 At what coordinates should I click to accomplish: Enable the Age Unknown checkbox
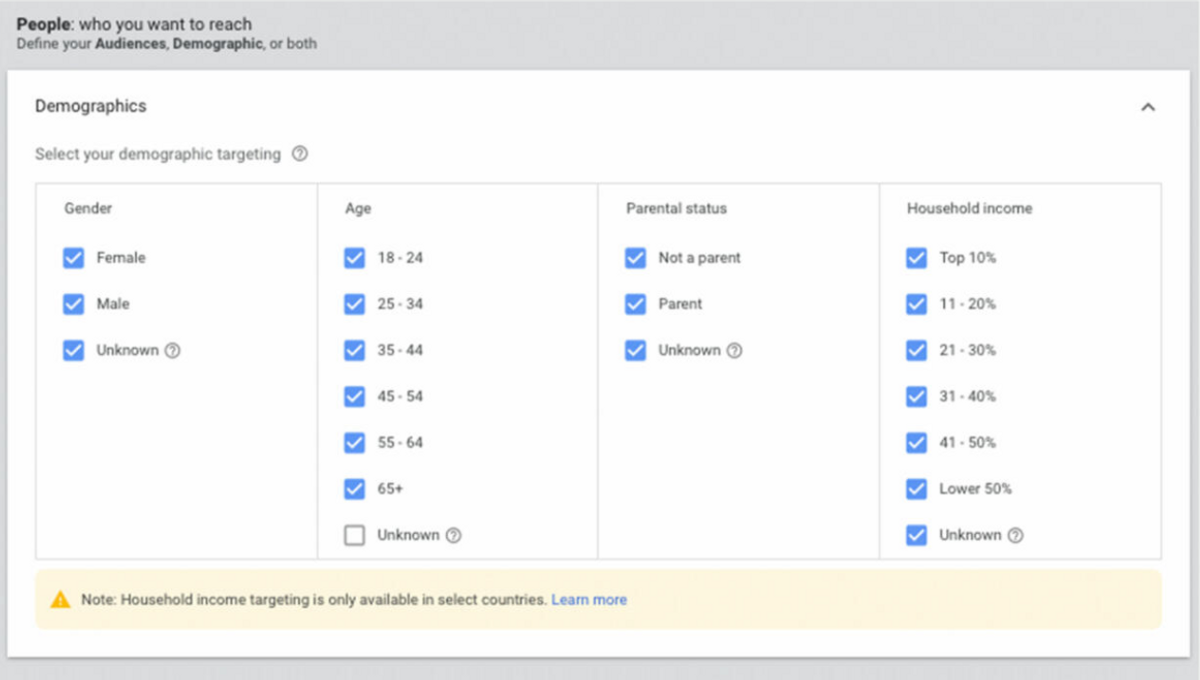[x=354, y=535]
